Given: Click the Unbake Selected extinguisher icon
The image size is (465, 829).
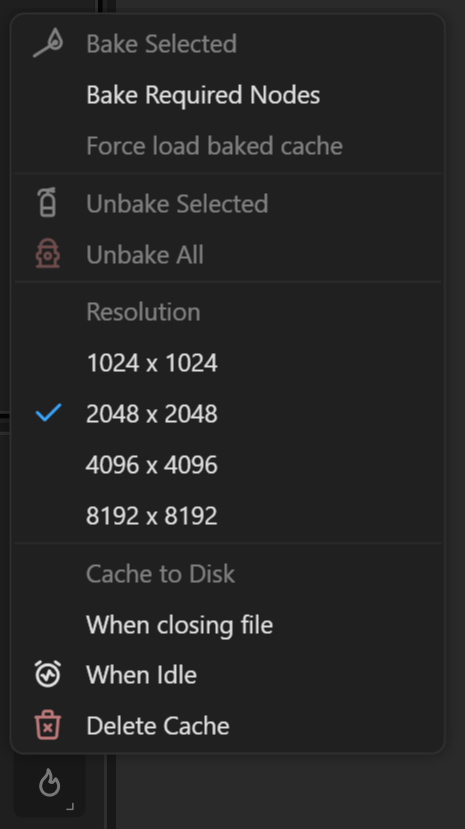Looking at the screenshot, I should click(x=48, y=202).
